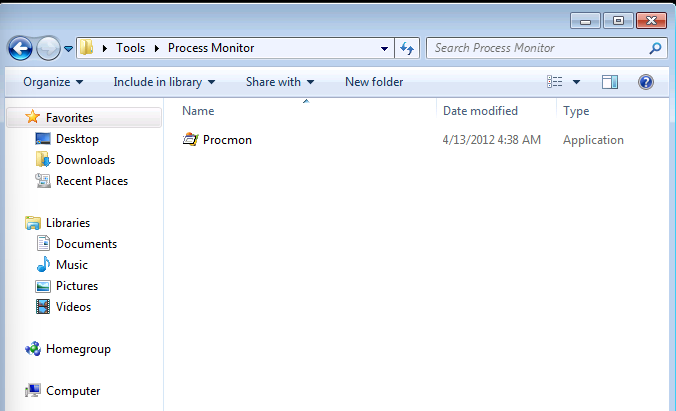The width and height of the screenshot is (676, 411).
Task: Click the folder icon in address bar
Action: (87, 47)
